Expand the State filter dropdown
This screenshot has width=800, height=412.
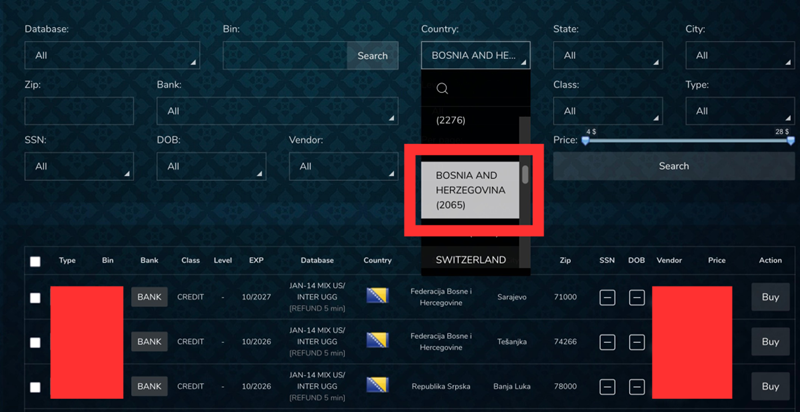pos(608,55)
